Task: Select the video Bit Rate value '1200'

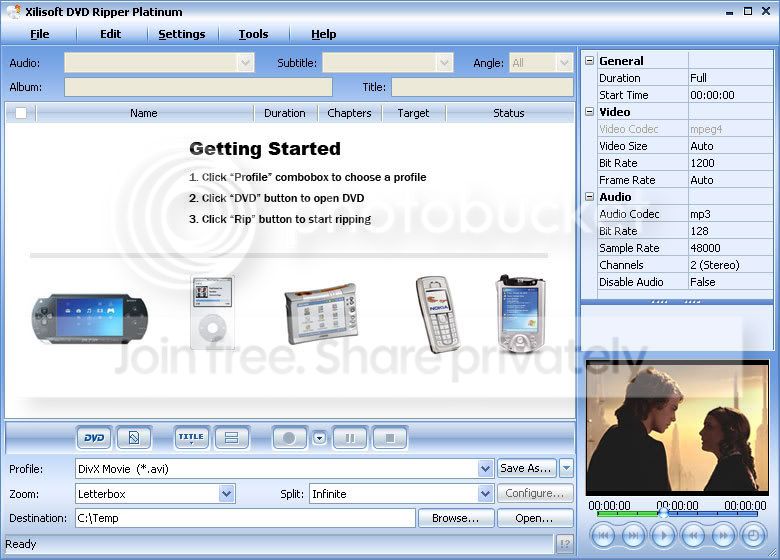Action: click(x=730, y=163)
